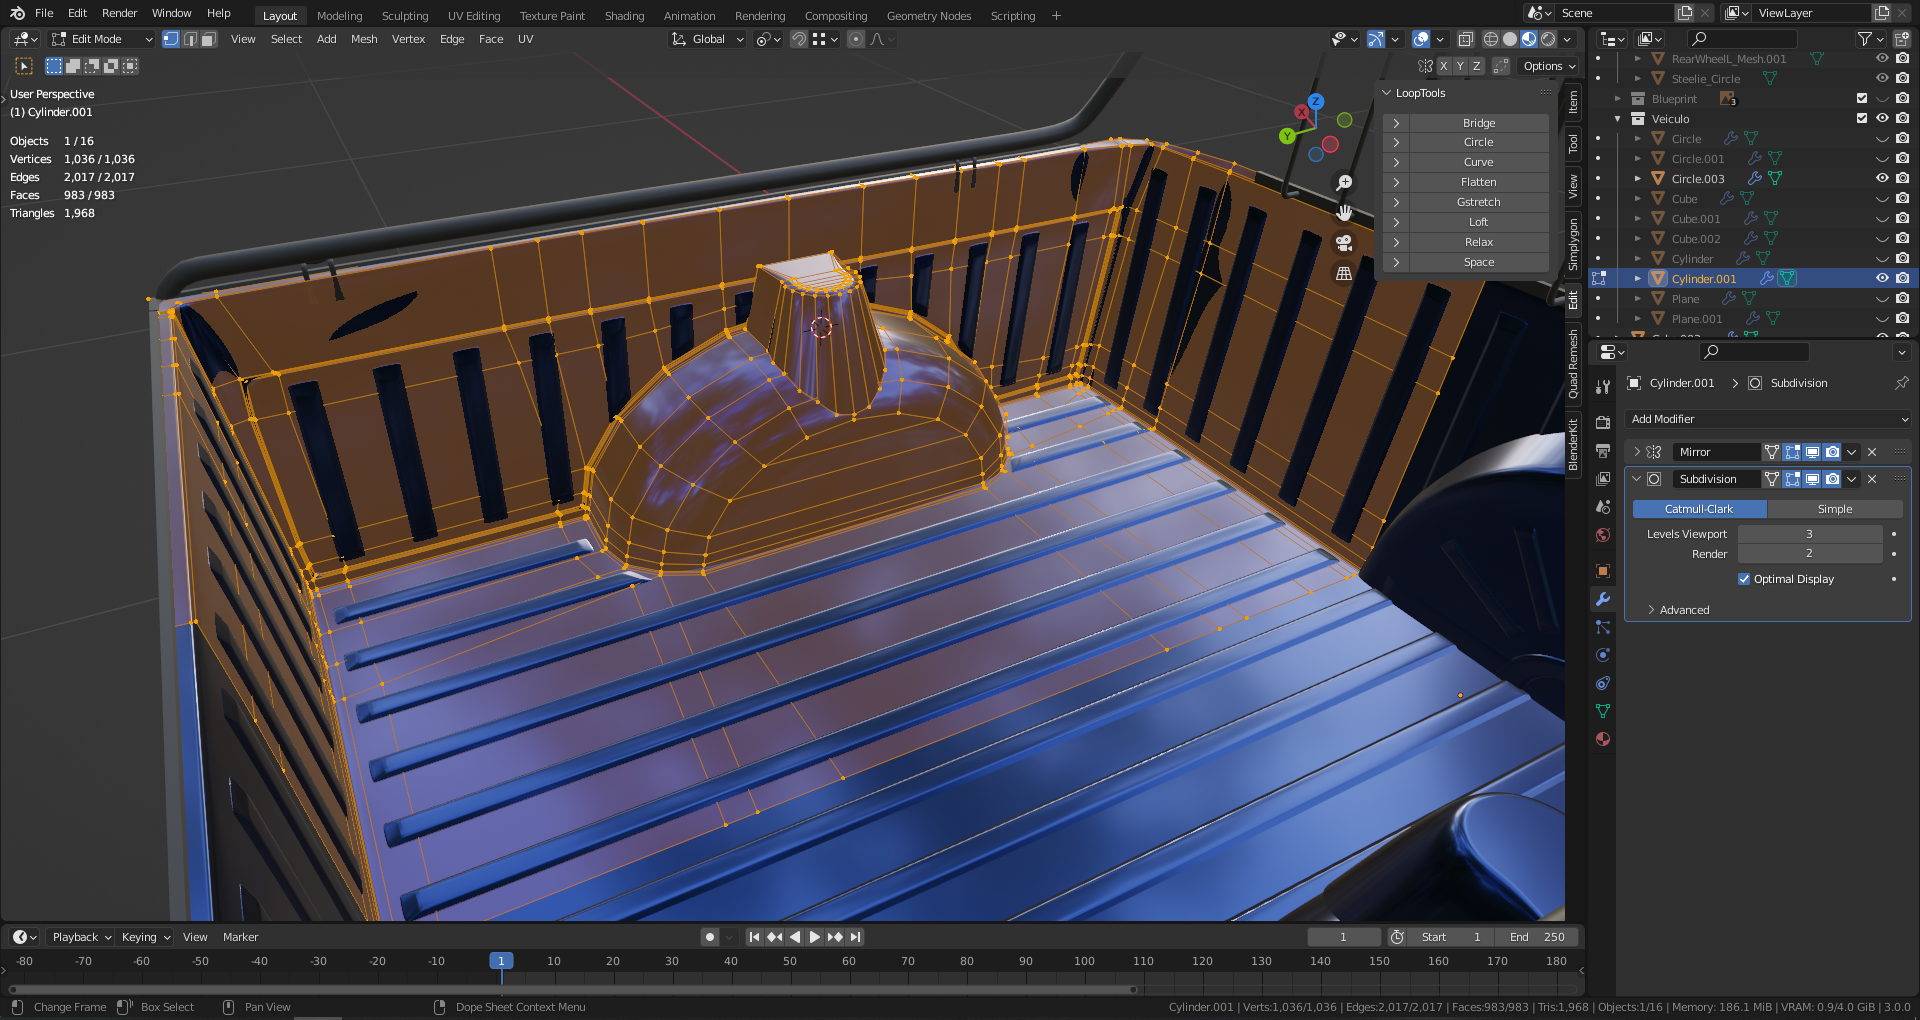Switch to solid viewport shading
This screenshot has width=1920, height=1020.
[1510, 39]
